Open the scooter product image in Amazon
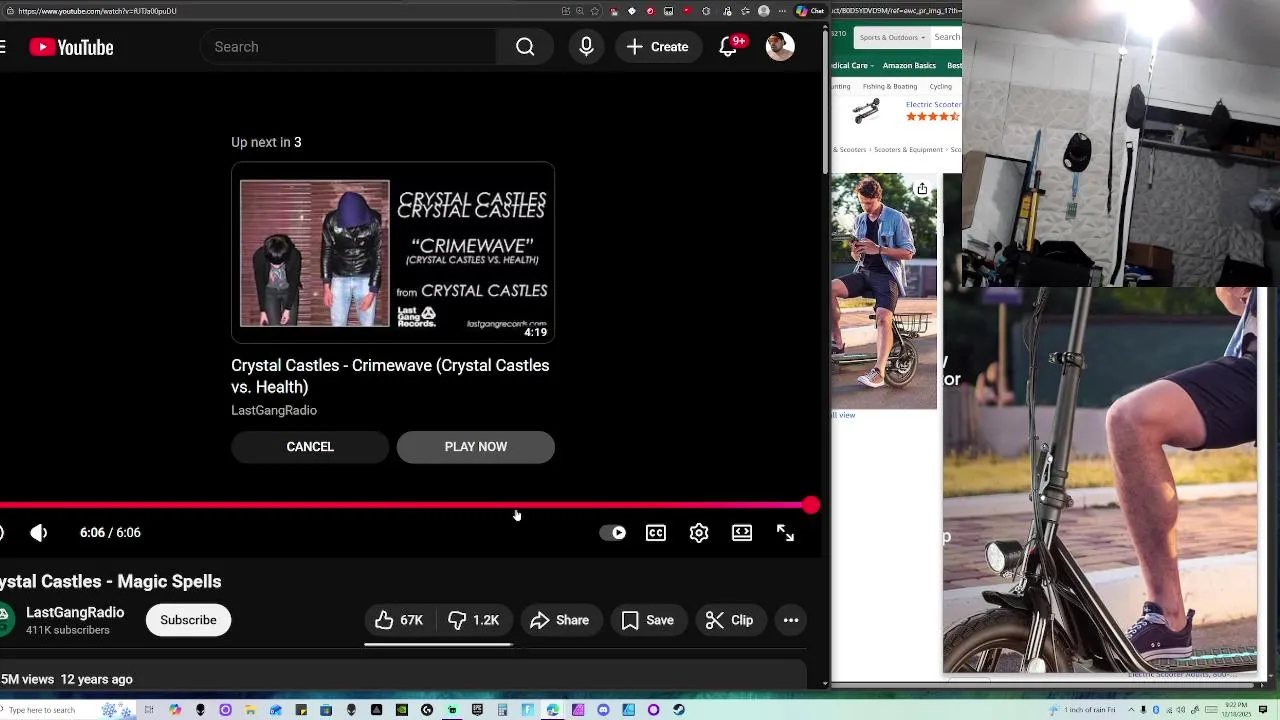 (x=884, y=291)
